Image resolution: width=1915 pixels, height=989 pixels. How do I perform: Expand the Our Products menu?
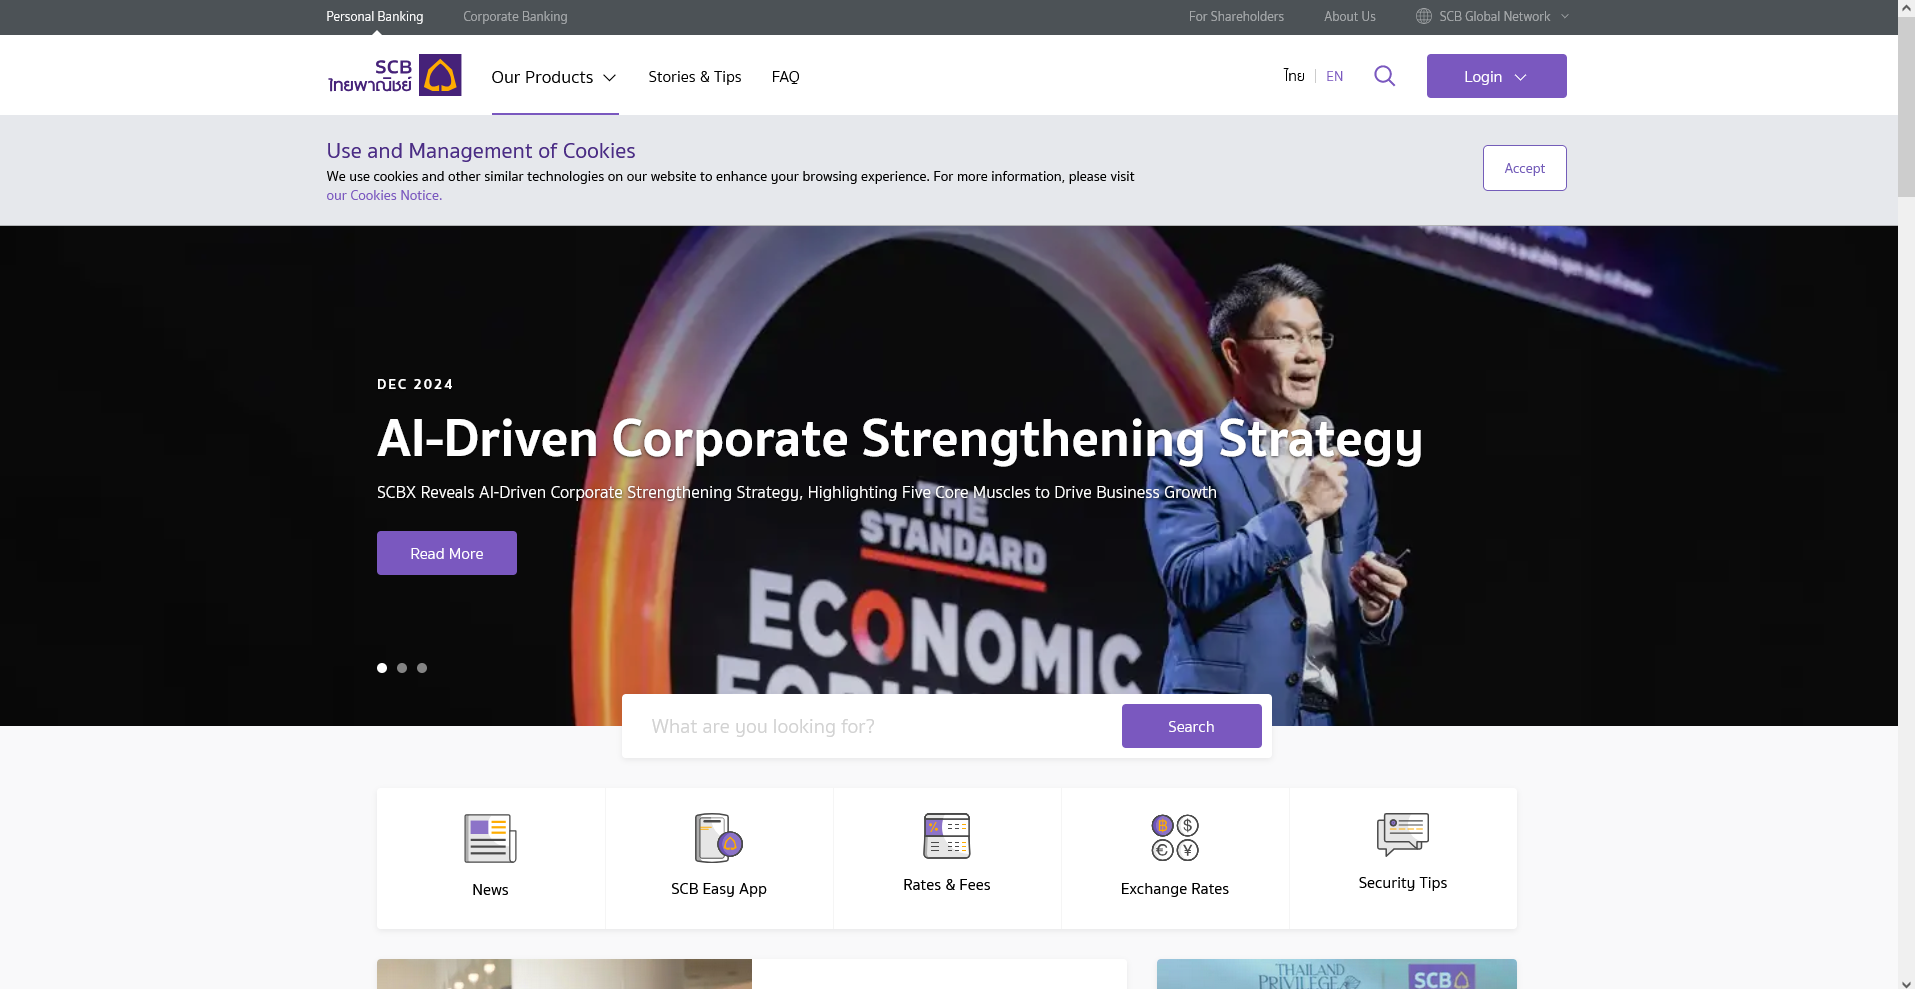pyautogui.click(x=554, y=77)
